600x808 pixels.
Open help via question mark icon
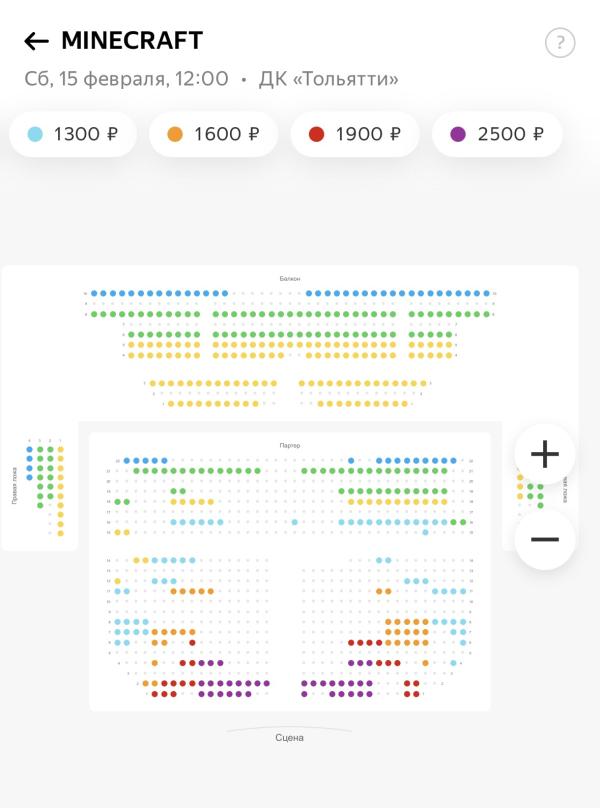[x=560, y=43]
